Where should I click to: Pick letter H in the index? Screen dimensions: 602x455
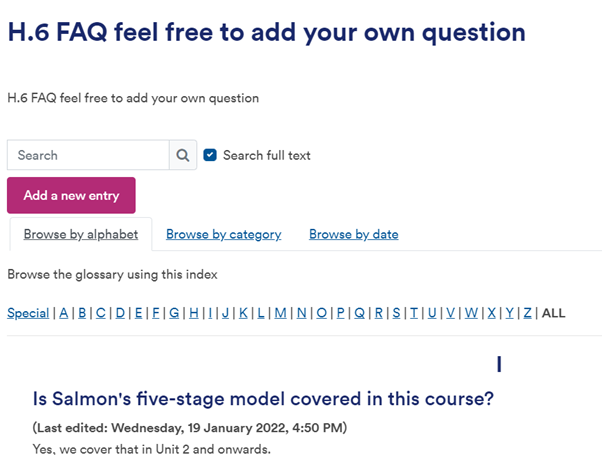pos(194,313)
